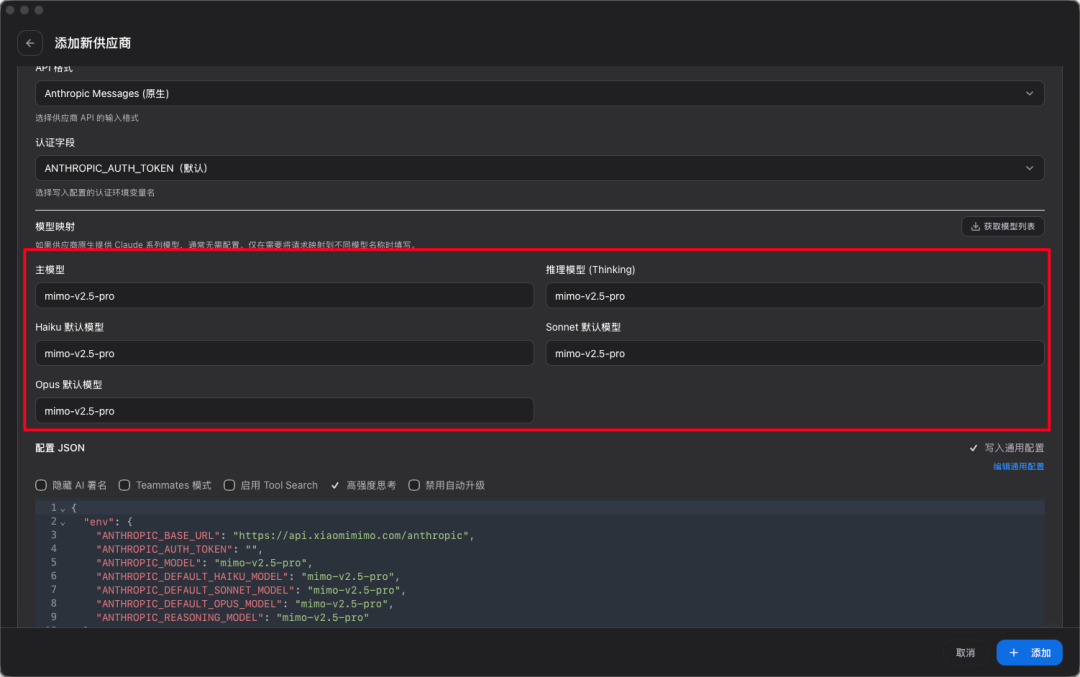Image resolution: width=1080 pixels, height=677 pixels.
Task: Collapse the "env" JSON fold arrow
Action: [x=61, y=523]
